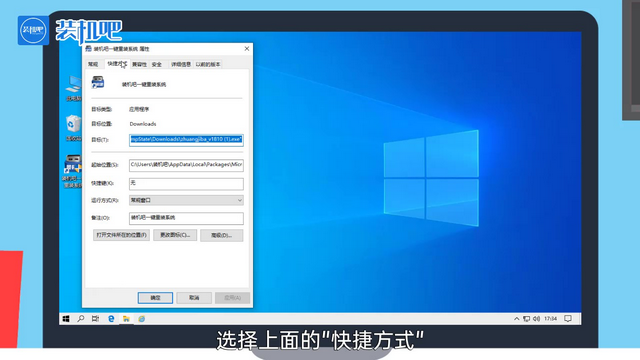
Task: Select the This PC desktop icon
Action: point(74,88)
